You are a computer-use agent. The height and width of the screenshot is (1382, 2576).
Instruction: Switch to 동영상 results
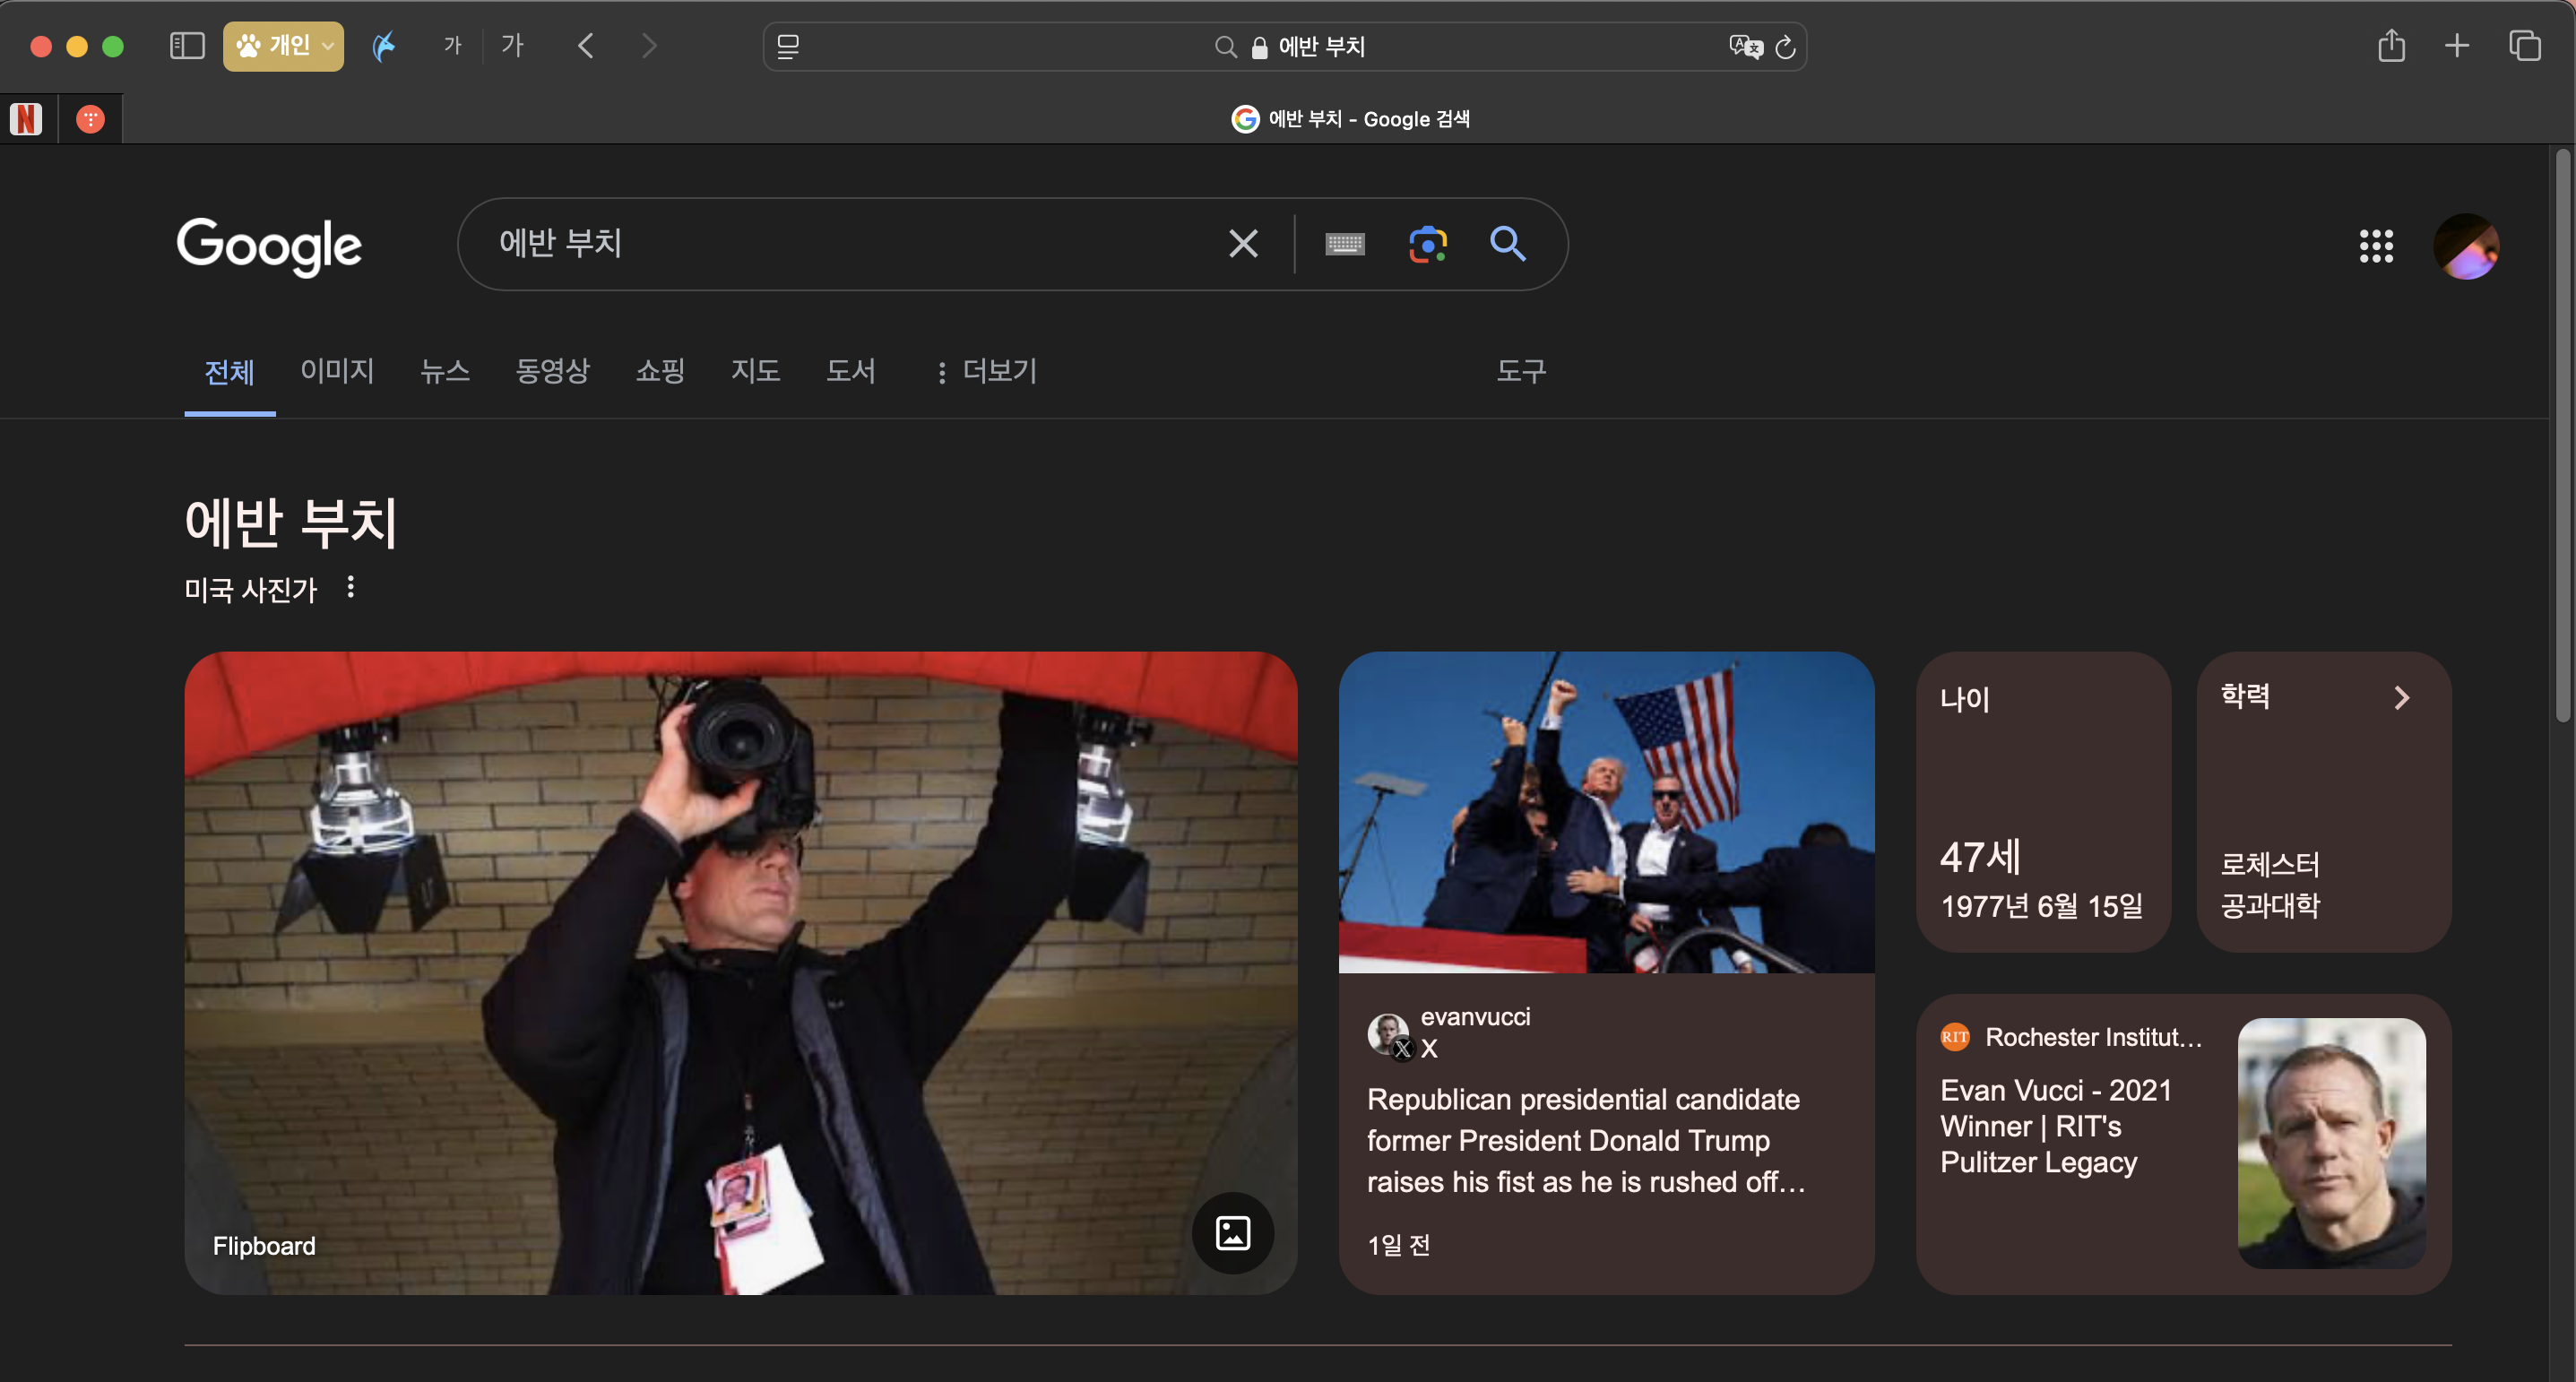pyautogui.click(x=552, y=371)
